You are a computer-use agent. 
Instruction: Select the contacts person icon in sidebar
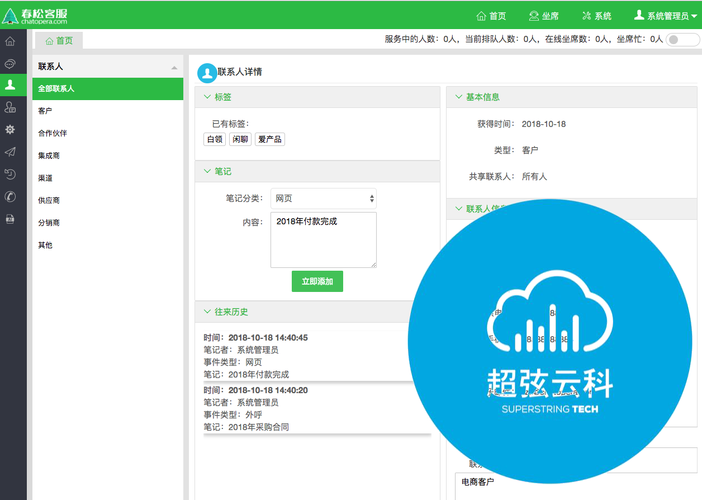pyautogui.click(x=10, y=84)
